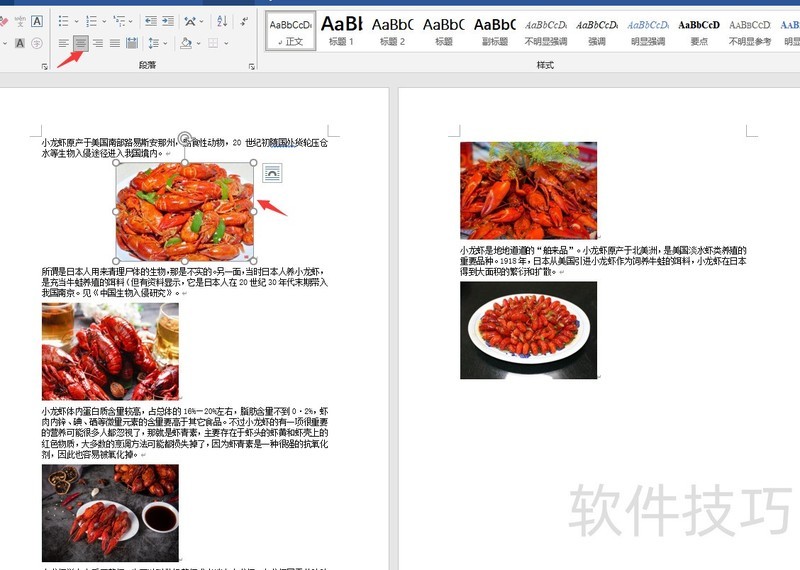
Task: Click the numbered list icon
Action: tap(91, 21)
